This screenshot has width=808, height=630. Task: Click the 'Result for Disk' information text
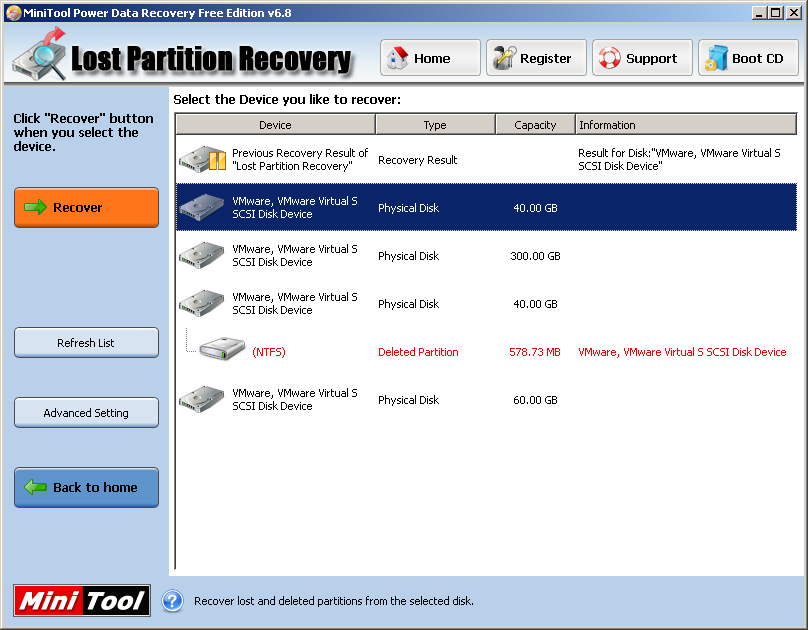pos(679,159)
